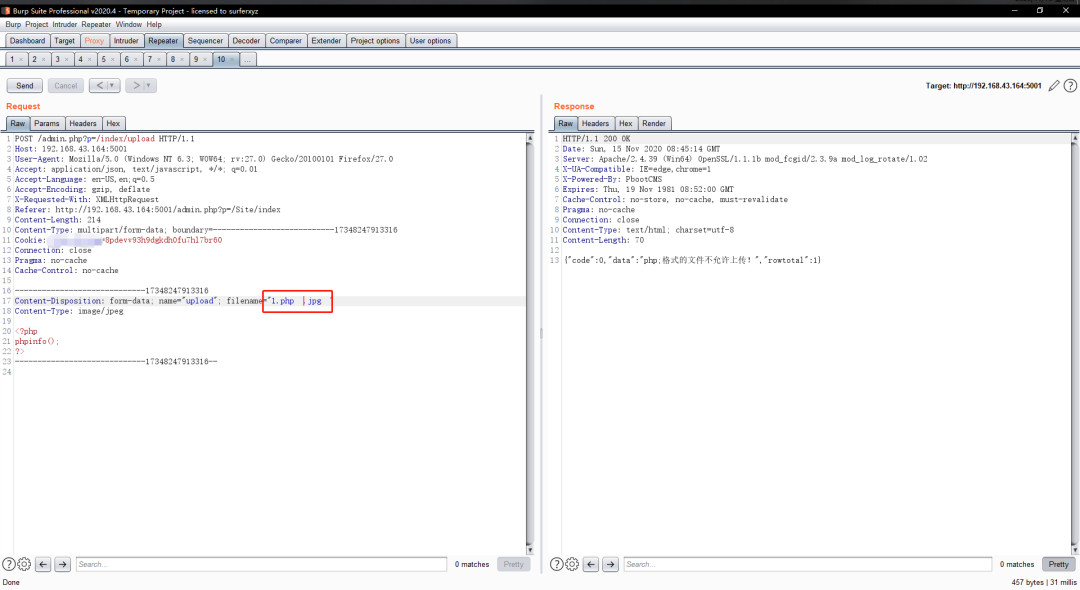
Task: Close Repeater tab 10
Action: (x=232, y=60)
